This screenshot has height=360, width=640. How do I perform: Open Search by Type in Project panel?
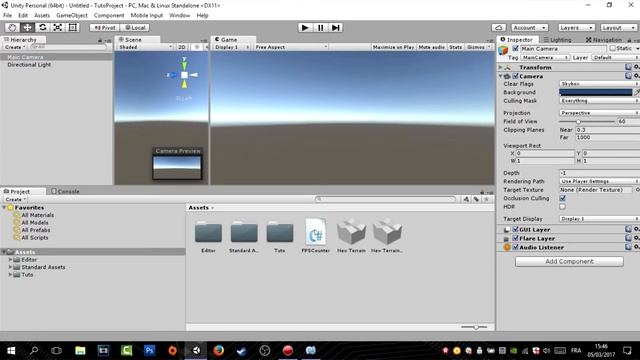(x=466, y=199)
